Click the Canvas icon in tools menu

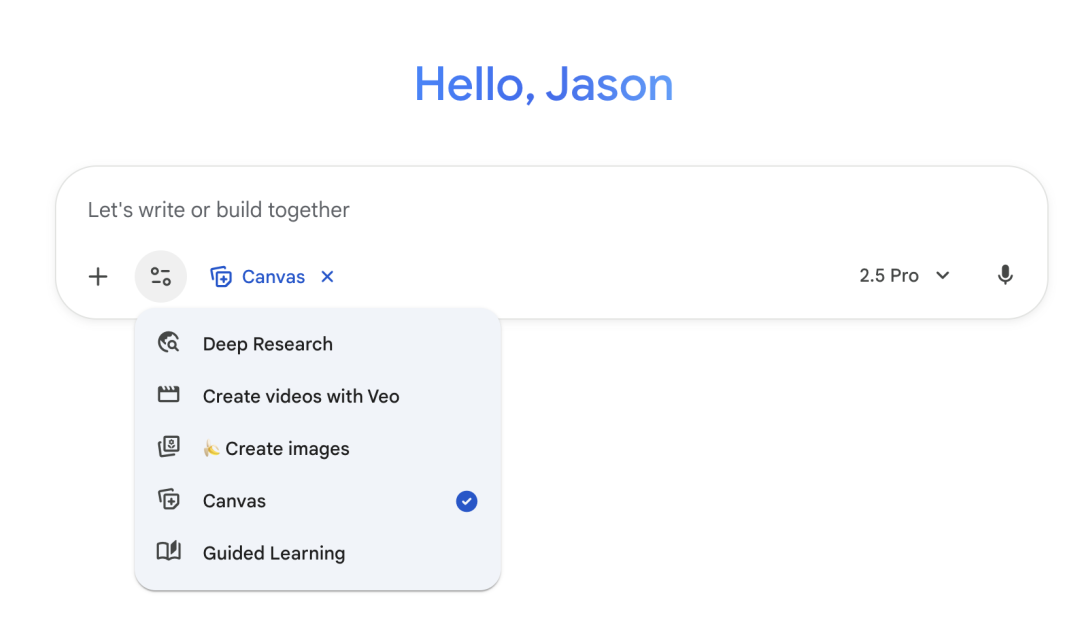(169, 500)
